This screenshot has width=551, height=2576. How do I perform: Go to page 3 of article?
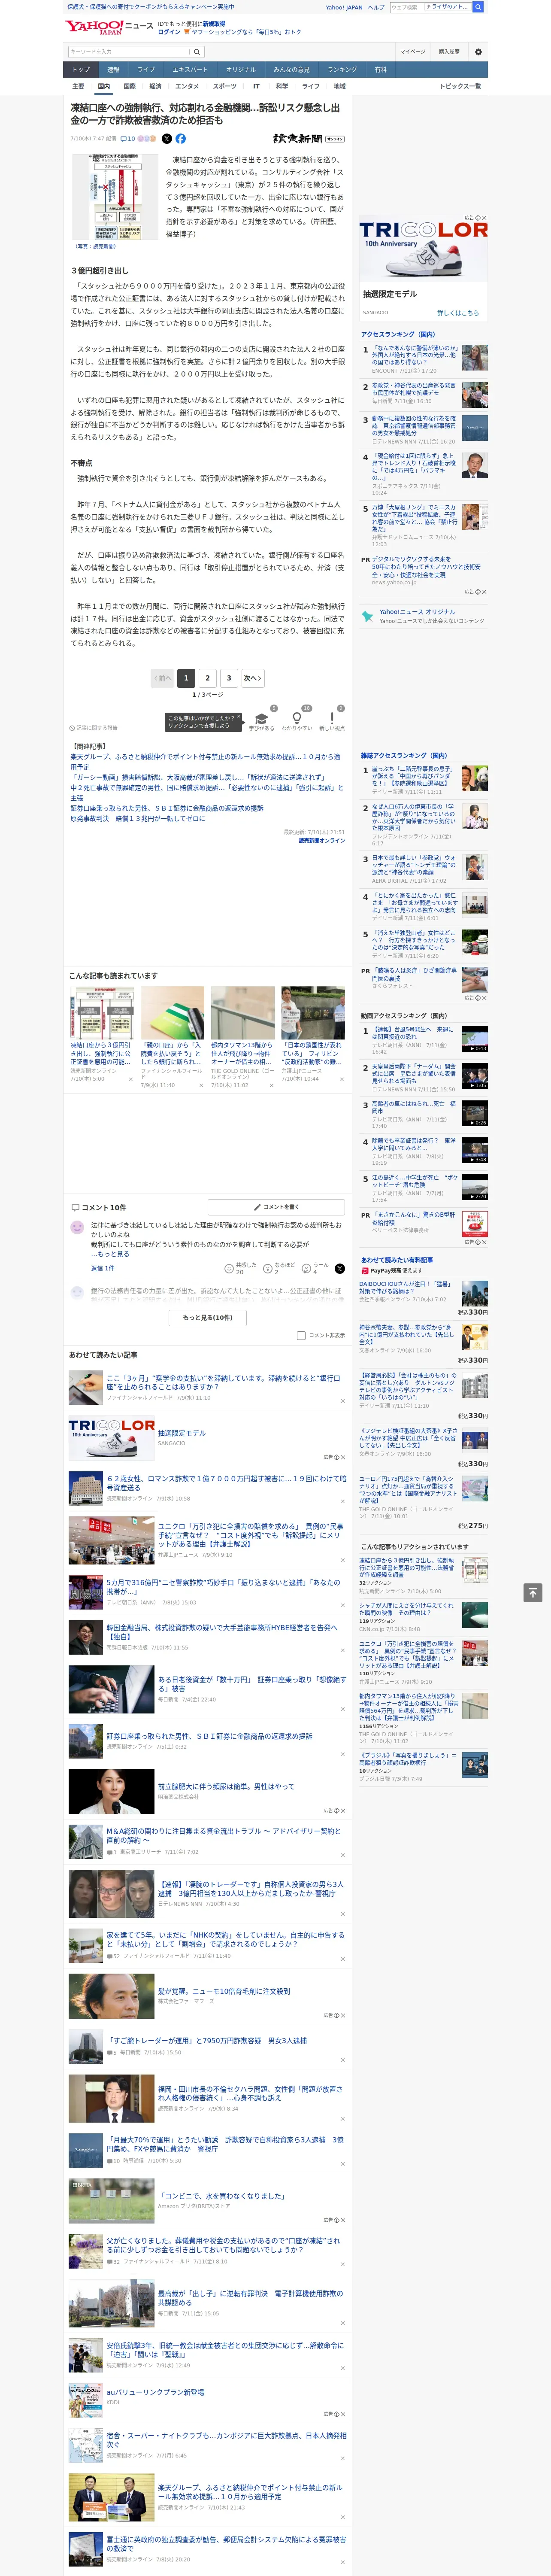[229, 678]
